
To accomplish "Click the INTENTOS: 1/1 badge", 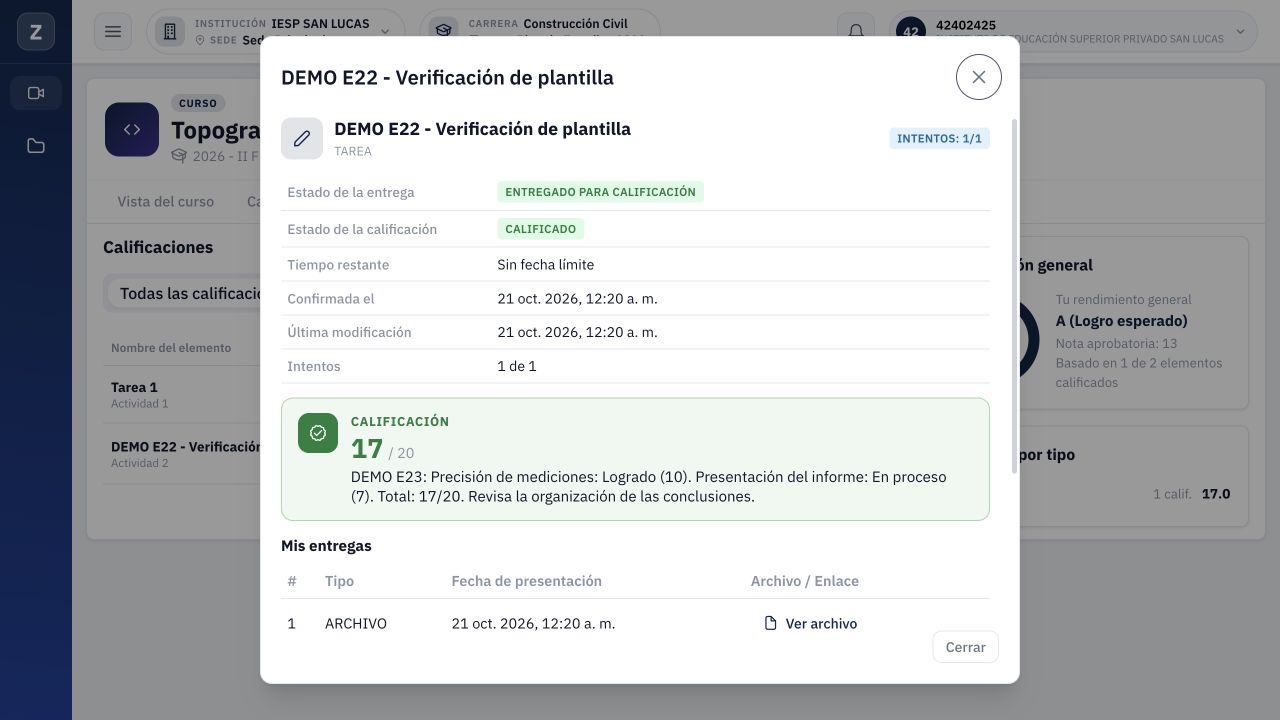I will (x=939, y=138).
